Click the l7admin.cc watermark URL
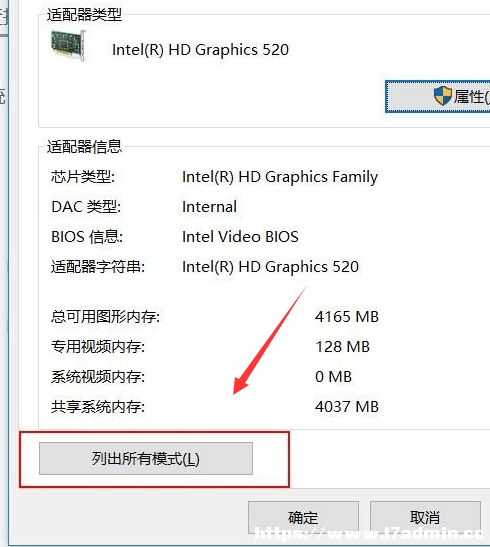Viewport: 490px width, 547px height. (369, 533)
